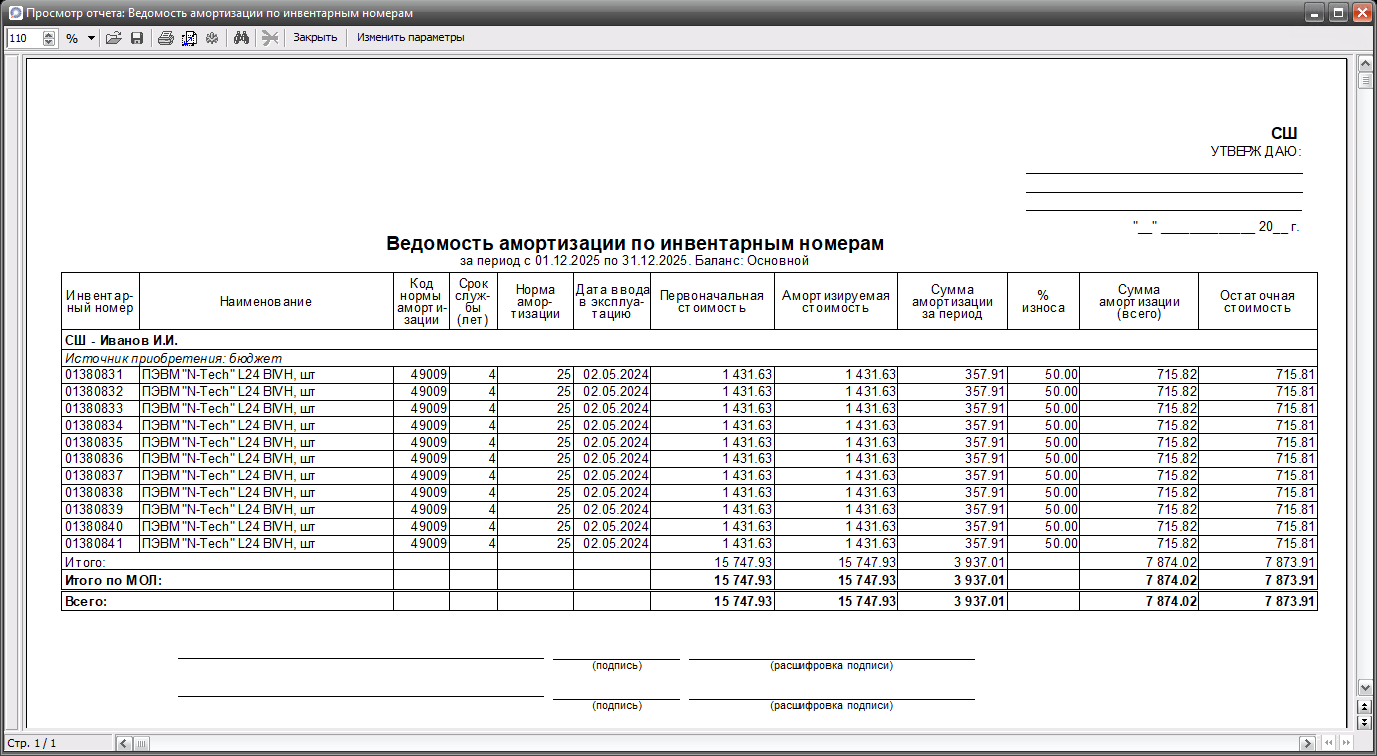Click the dimmed settings icon before the binoculars
The height and width of the screenshot is (756, 1377).
(211, 38)
